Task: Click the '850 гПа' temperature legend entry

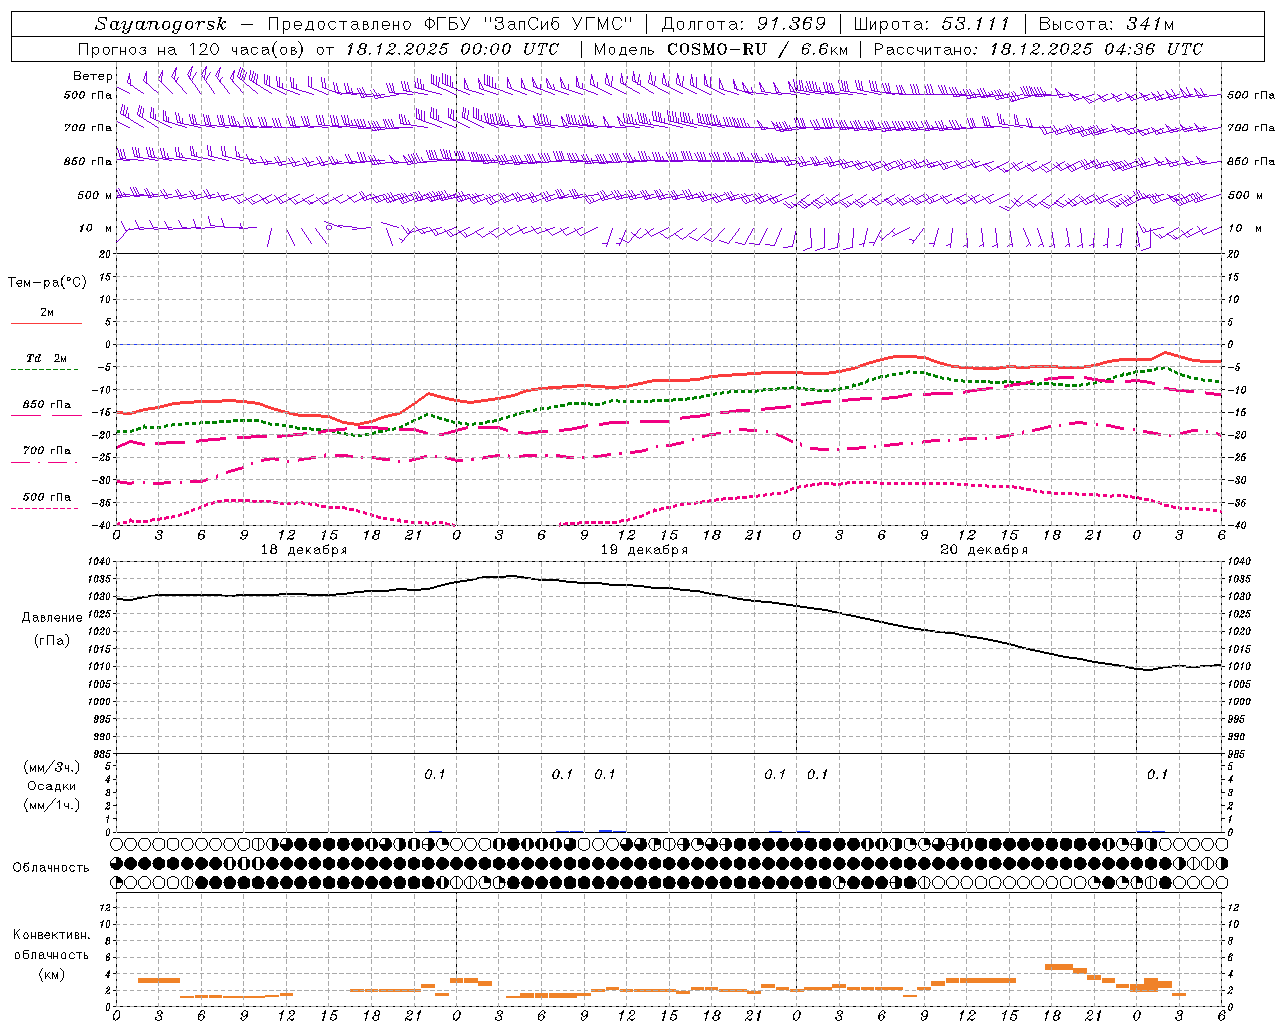Action: click(46, 405)
